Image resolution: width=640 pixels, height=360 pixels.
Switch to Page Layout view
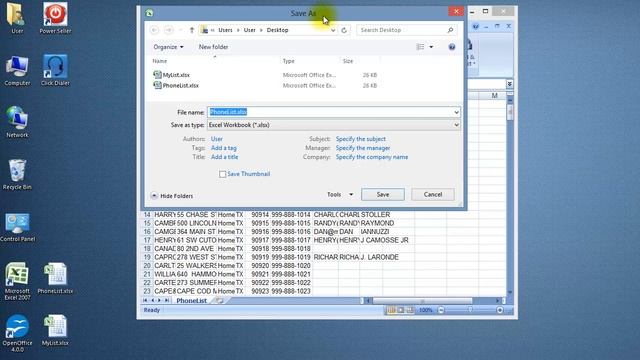[401, 310]
